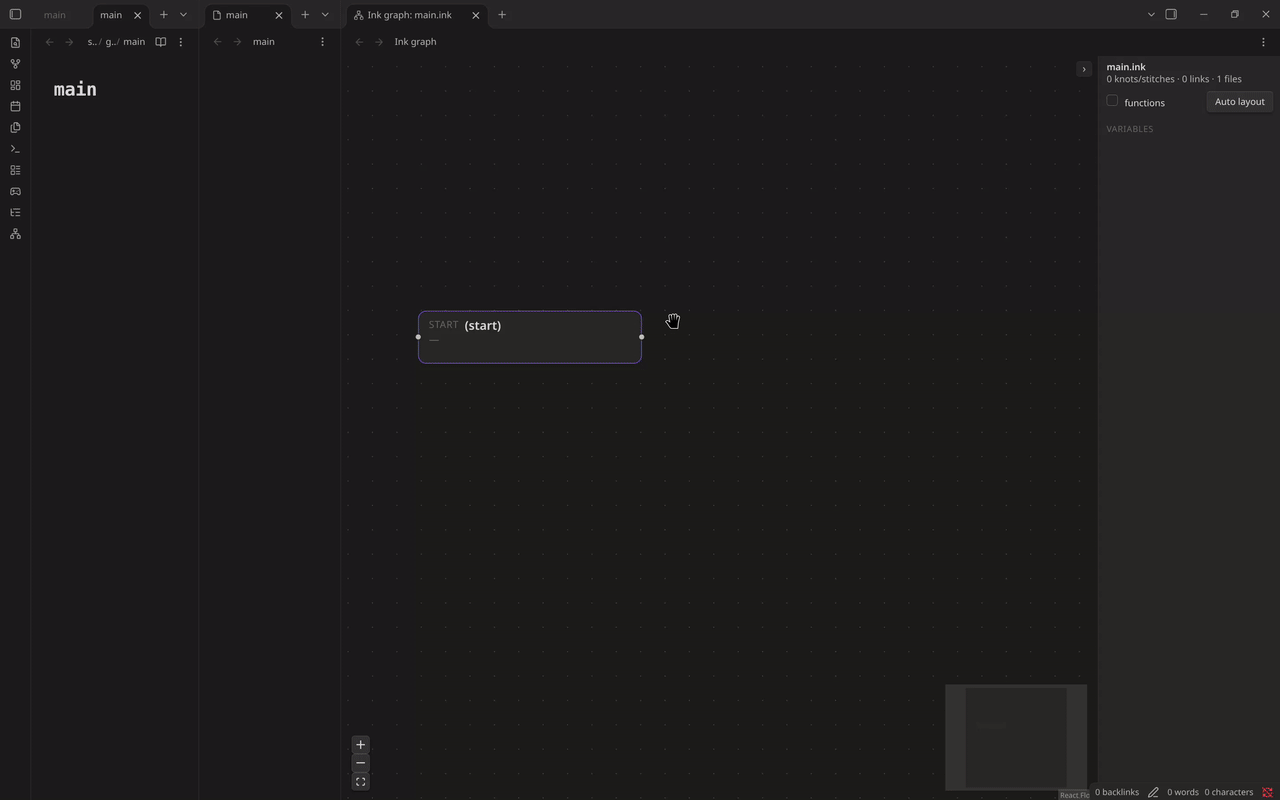1280x800 pixels.
Task: Click the insert template ribbon icon
Action: tap(15, 128)
